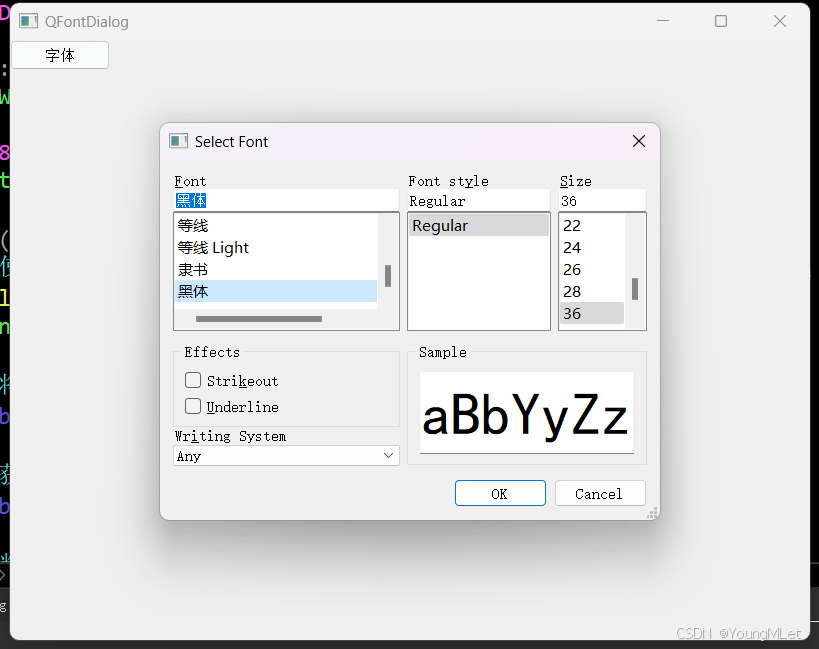The image size is (819, 649).
Task: Click the Font name input field
Action: (x=286, y=200)
